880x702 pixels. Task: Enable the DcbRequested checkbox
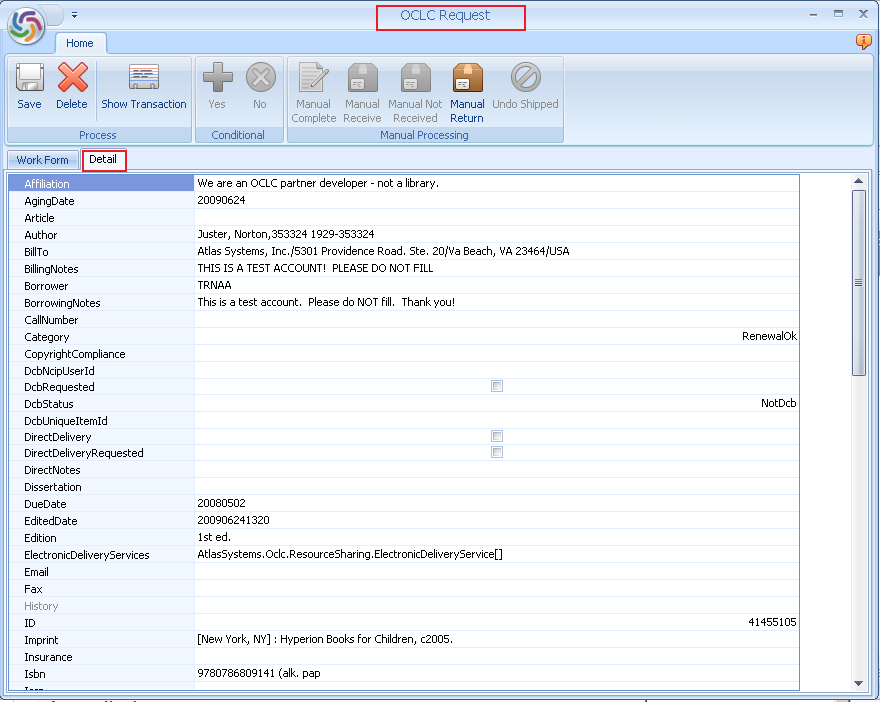tap(497, 386)
